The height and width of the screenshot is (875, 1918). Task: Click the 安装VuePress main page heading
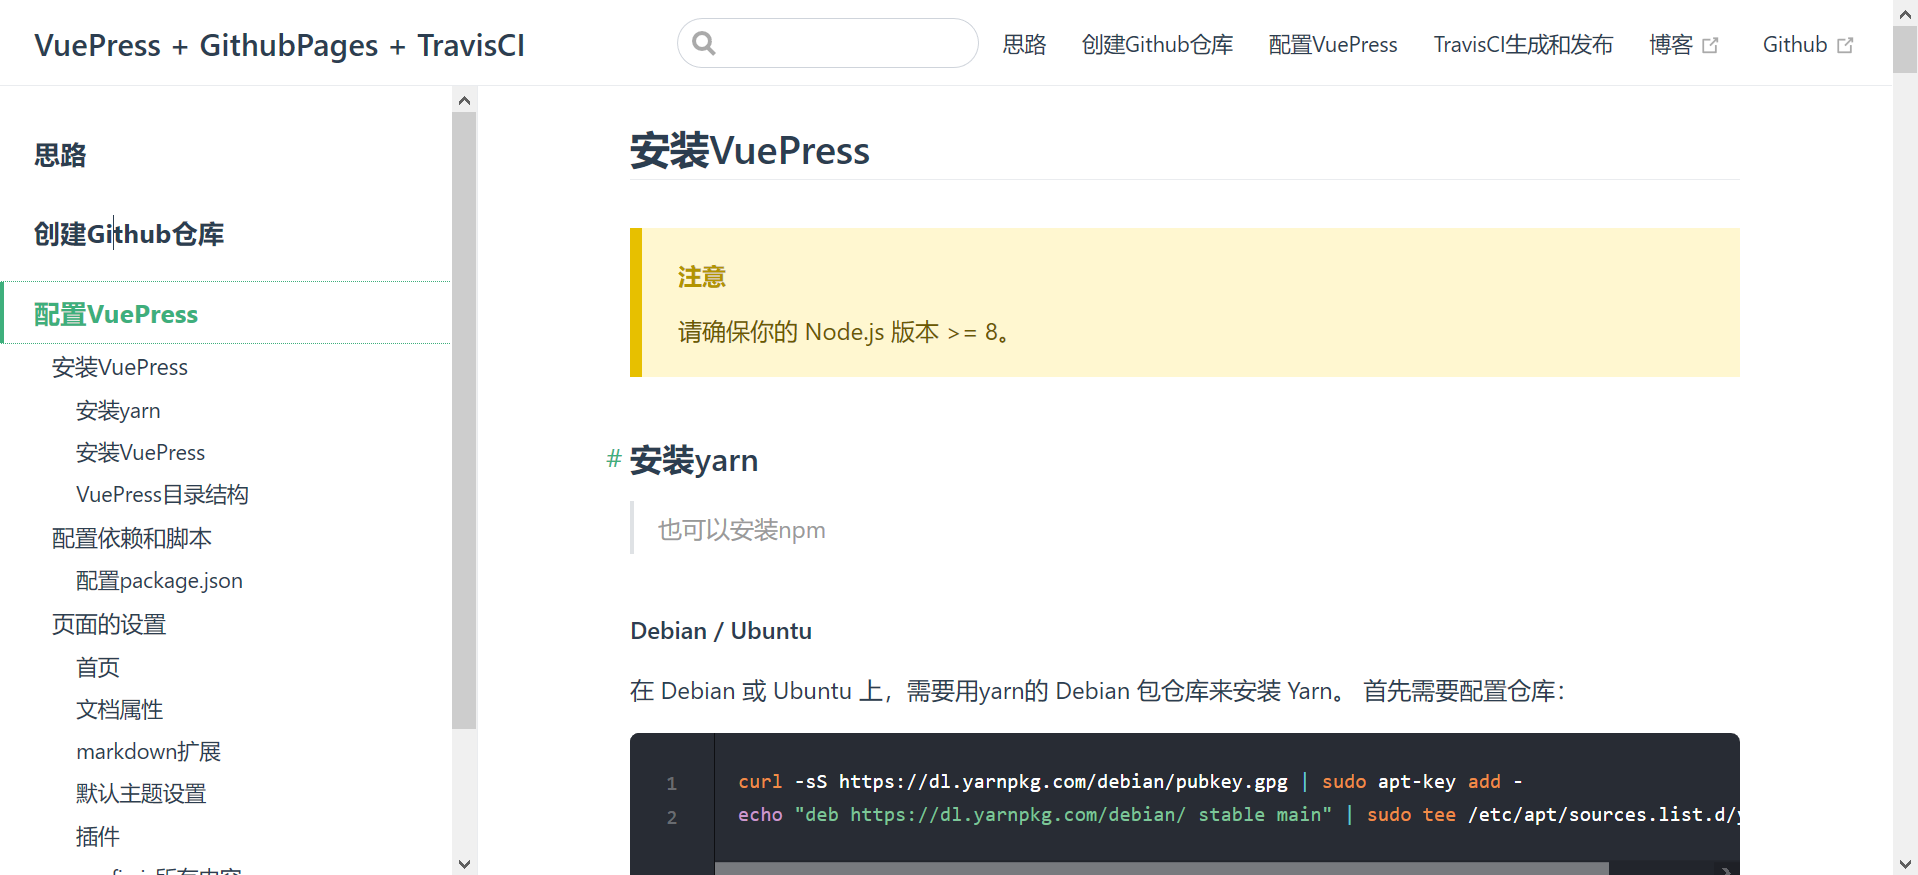(750, 151)
